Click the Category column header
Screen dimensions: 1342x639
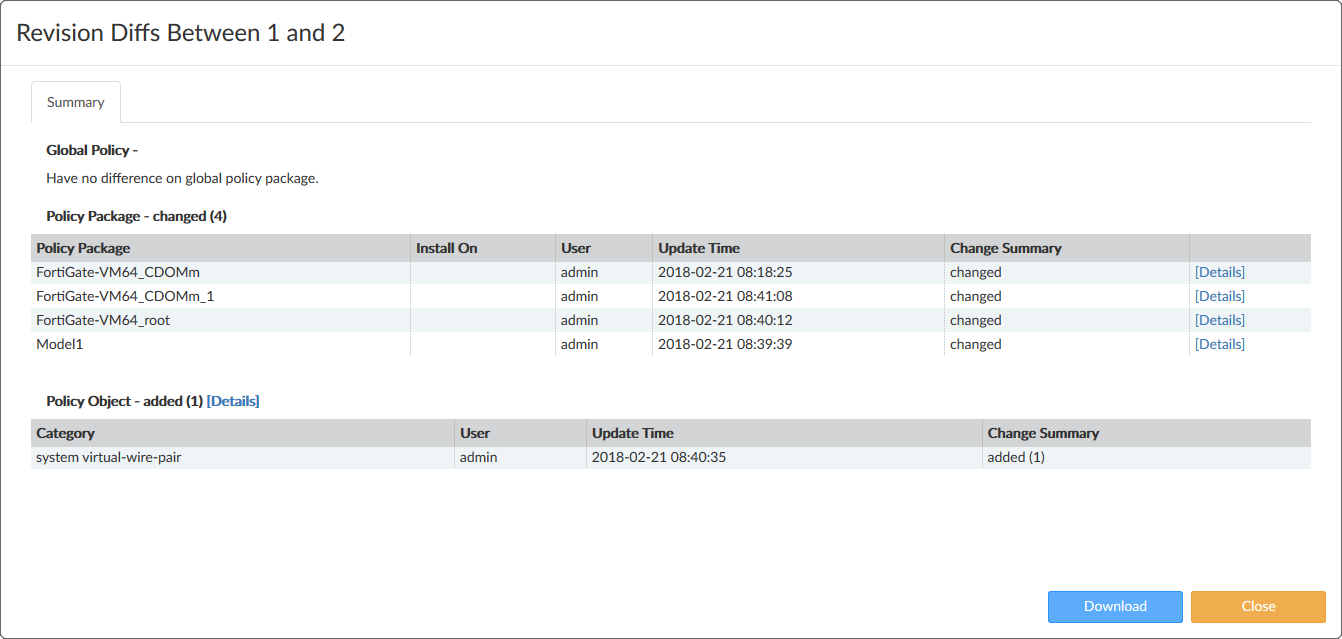tap(65, 433)
